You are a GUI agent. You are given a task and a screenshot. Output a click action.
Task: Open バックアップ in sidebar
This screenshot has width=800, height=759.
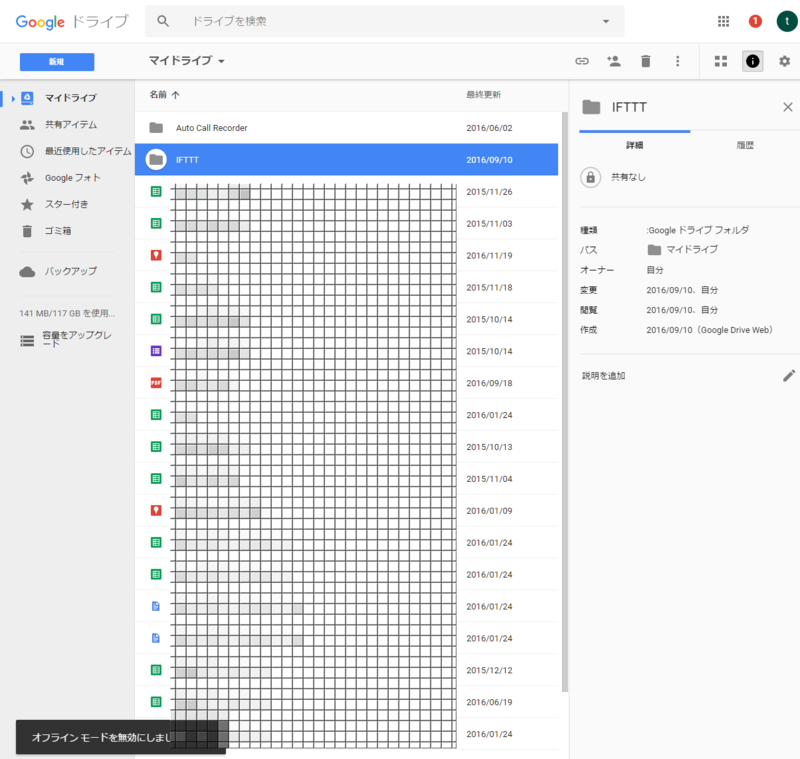pos(70,271)
